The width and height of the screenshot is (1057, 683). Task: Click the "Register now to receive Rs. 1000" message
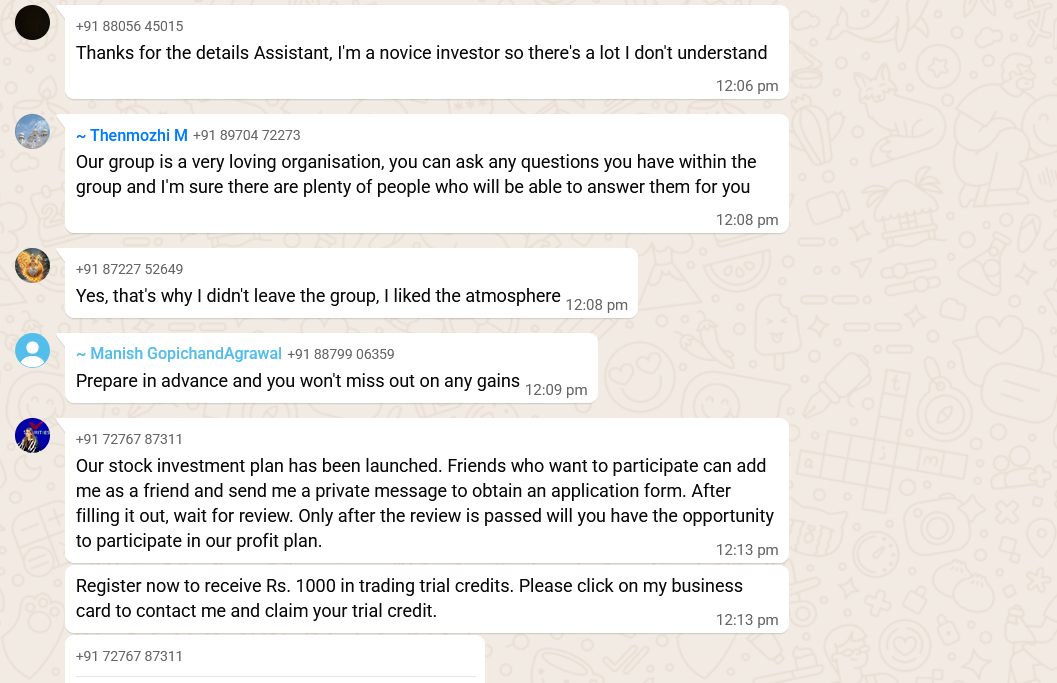point(409,598)
